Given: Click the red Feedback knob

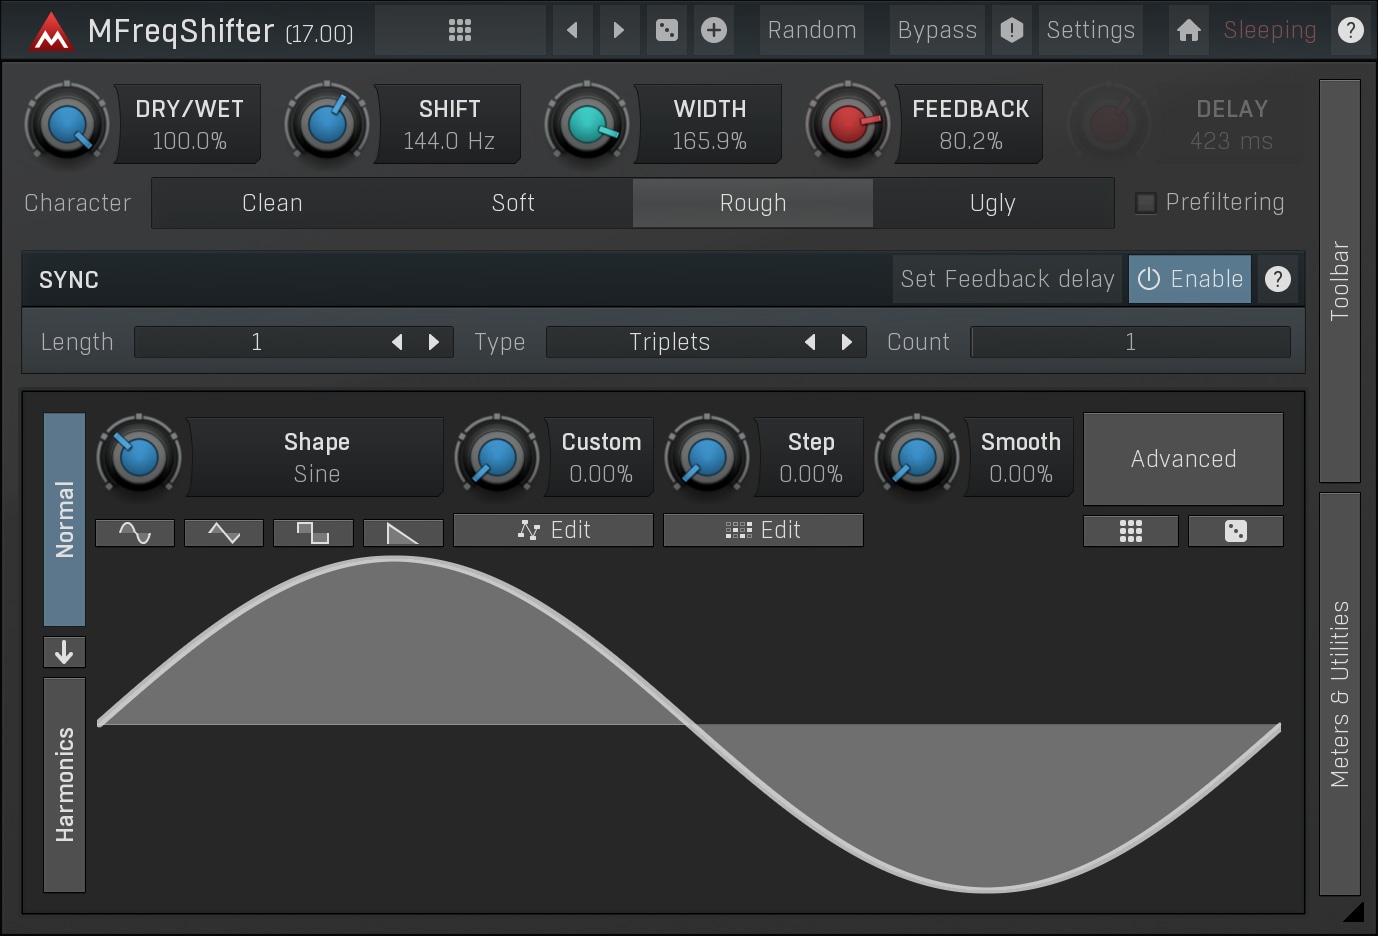Looking at the screenshot, I should coord(848,124).
